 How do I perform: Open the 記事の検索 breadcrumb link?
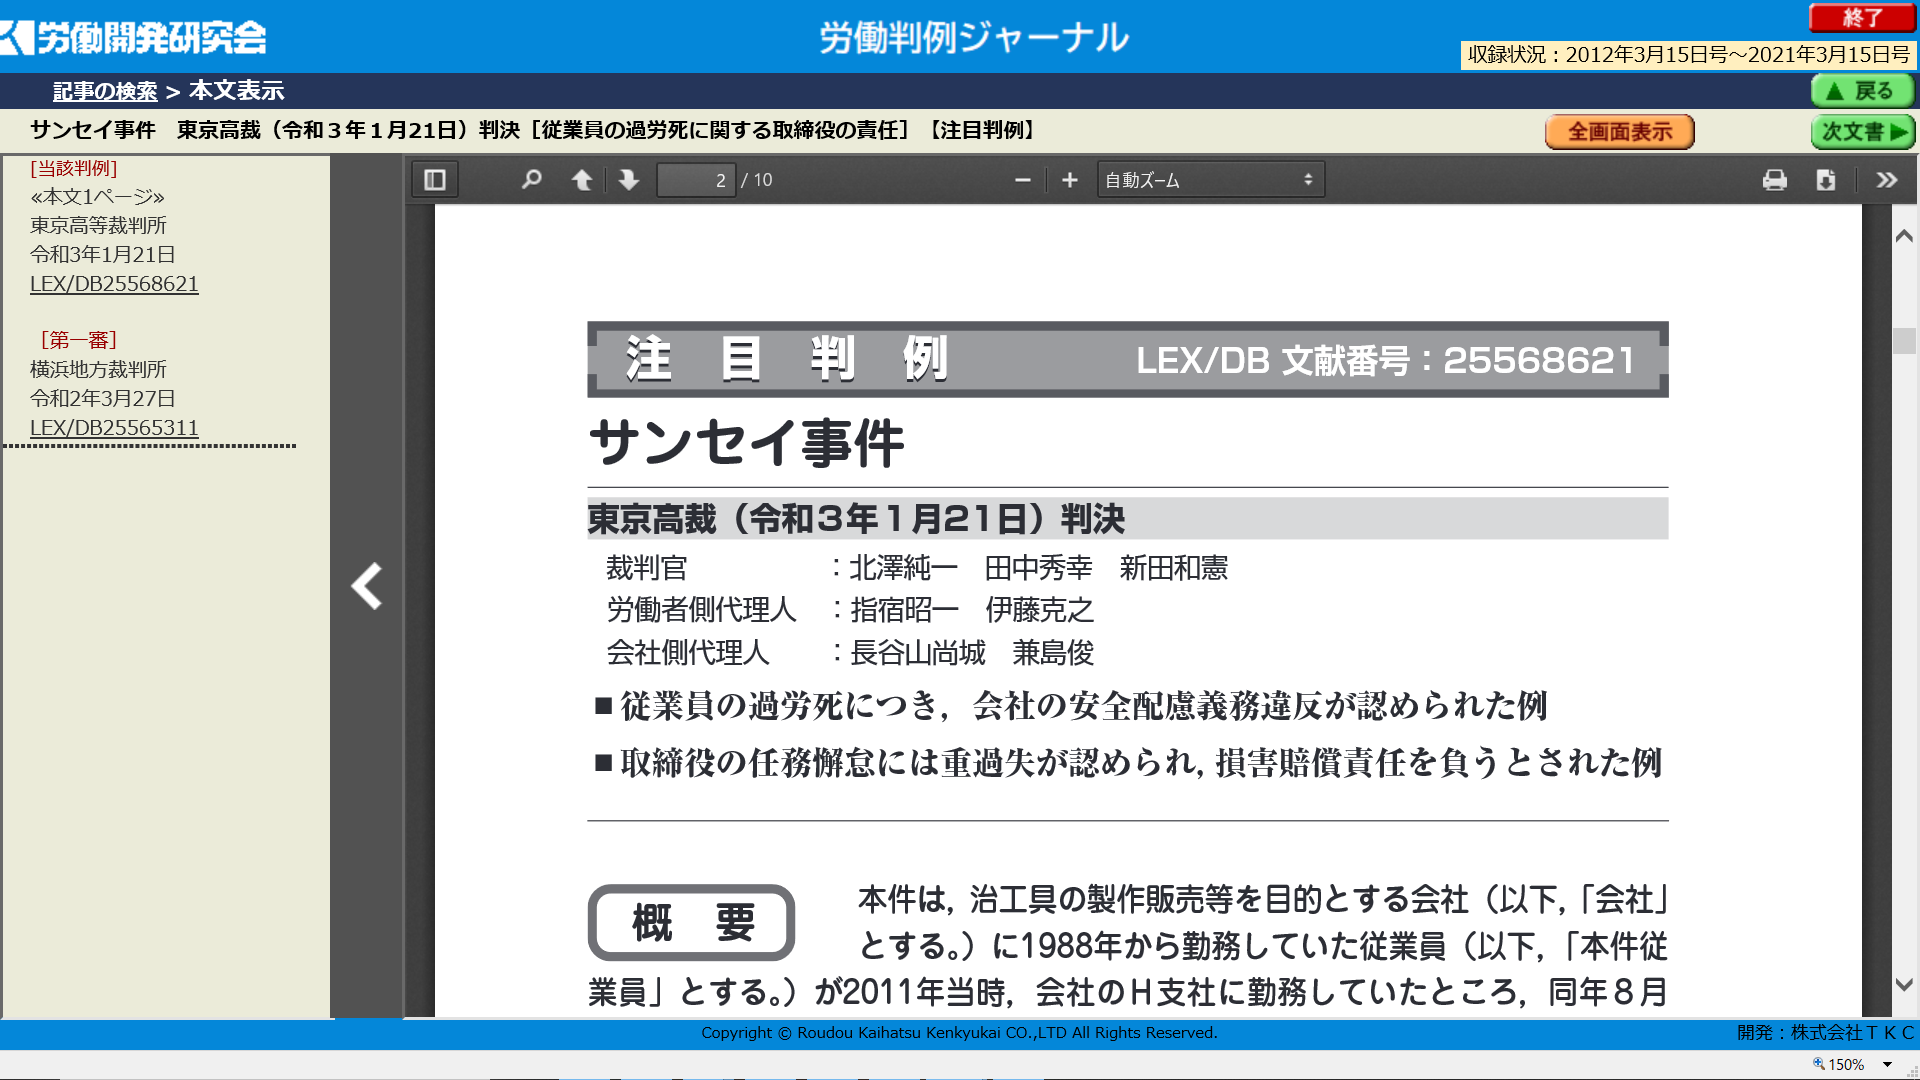click(x=105, y=91)
